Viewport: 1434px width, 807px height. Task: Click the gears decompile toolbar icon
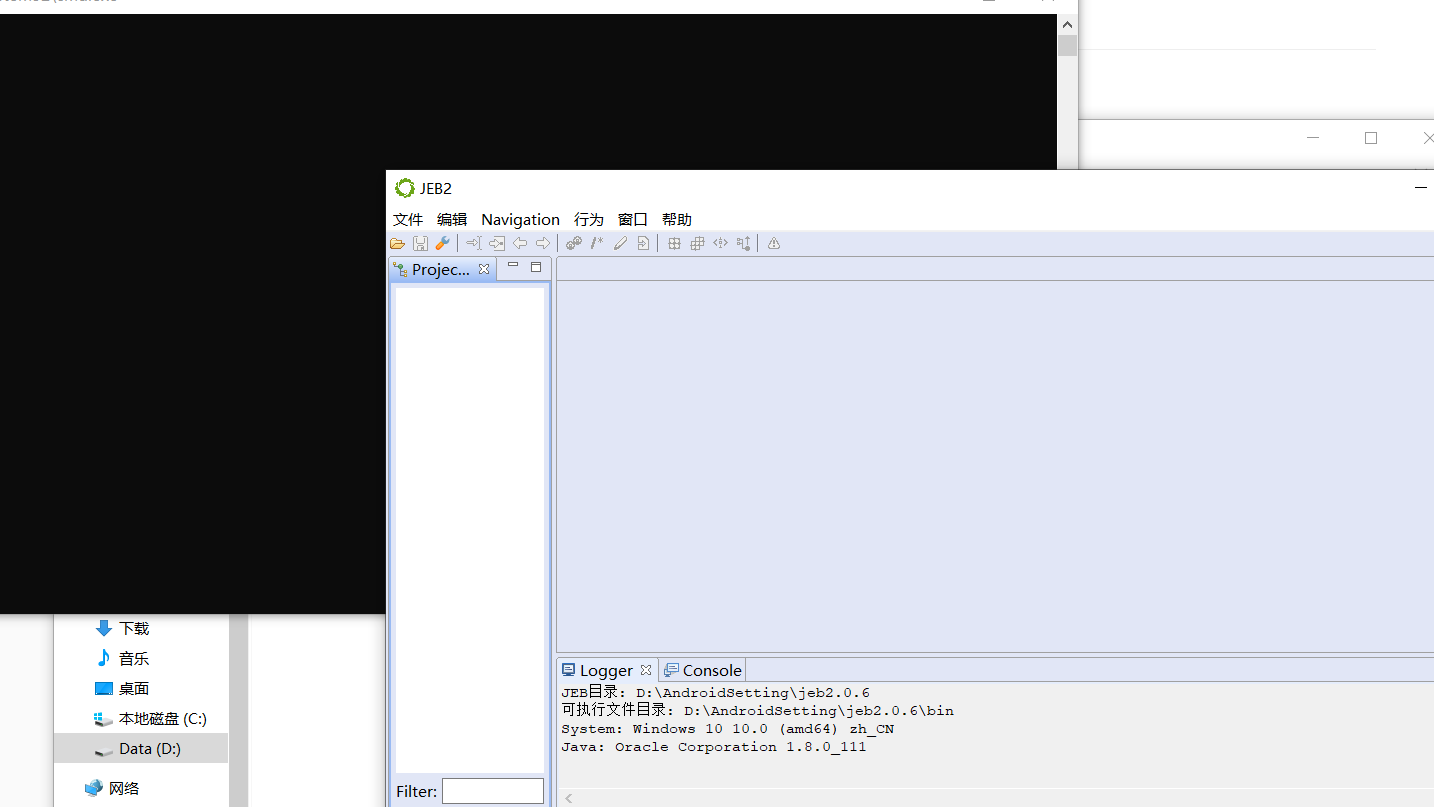click(x=573, y=243)
